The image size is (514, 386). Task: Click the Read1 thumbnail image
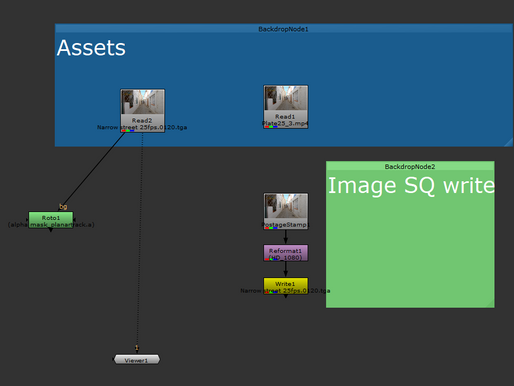click(x=286, y=98)
